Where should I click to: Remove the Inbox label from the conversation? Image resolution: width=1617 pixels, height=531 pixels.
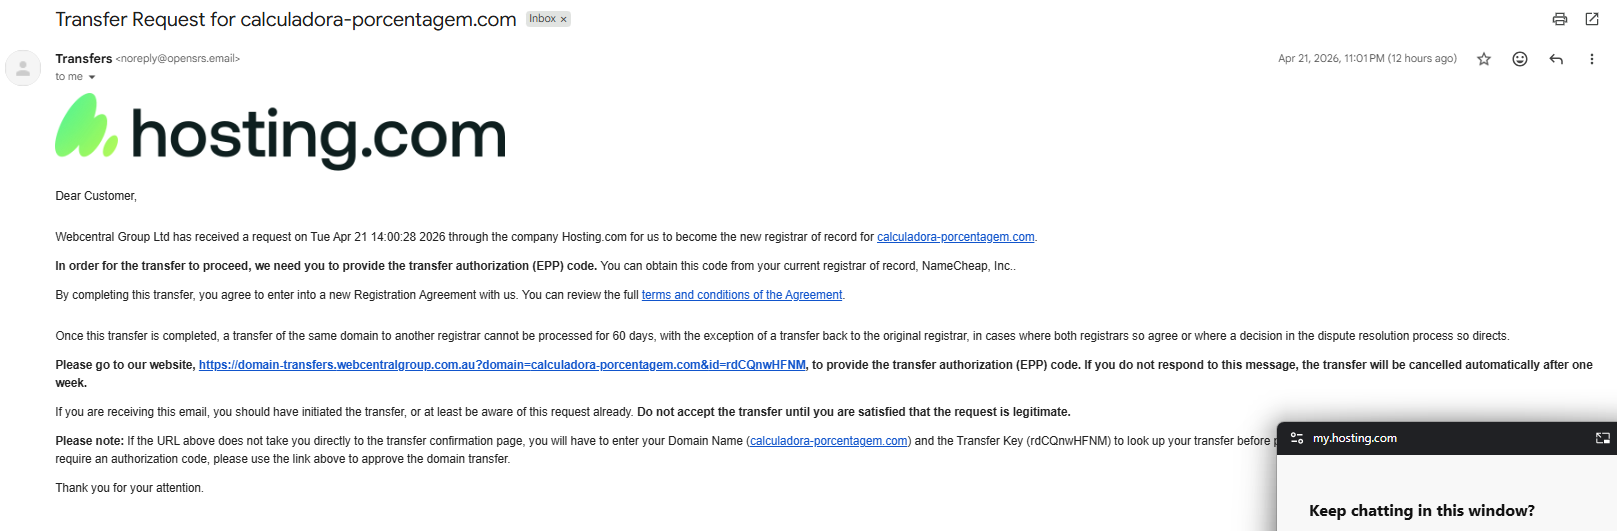coord(563,19)
